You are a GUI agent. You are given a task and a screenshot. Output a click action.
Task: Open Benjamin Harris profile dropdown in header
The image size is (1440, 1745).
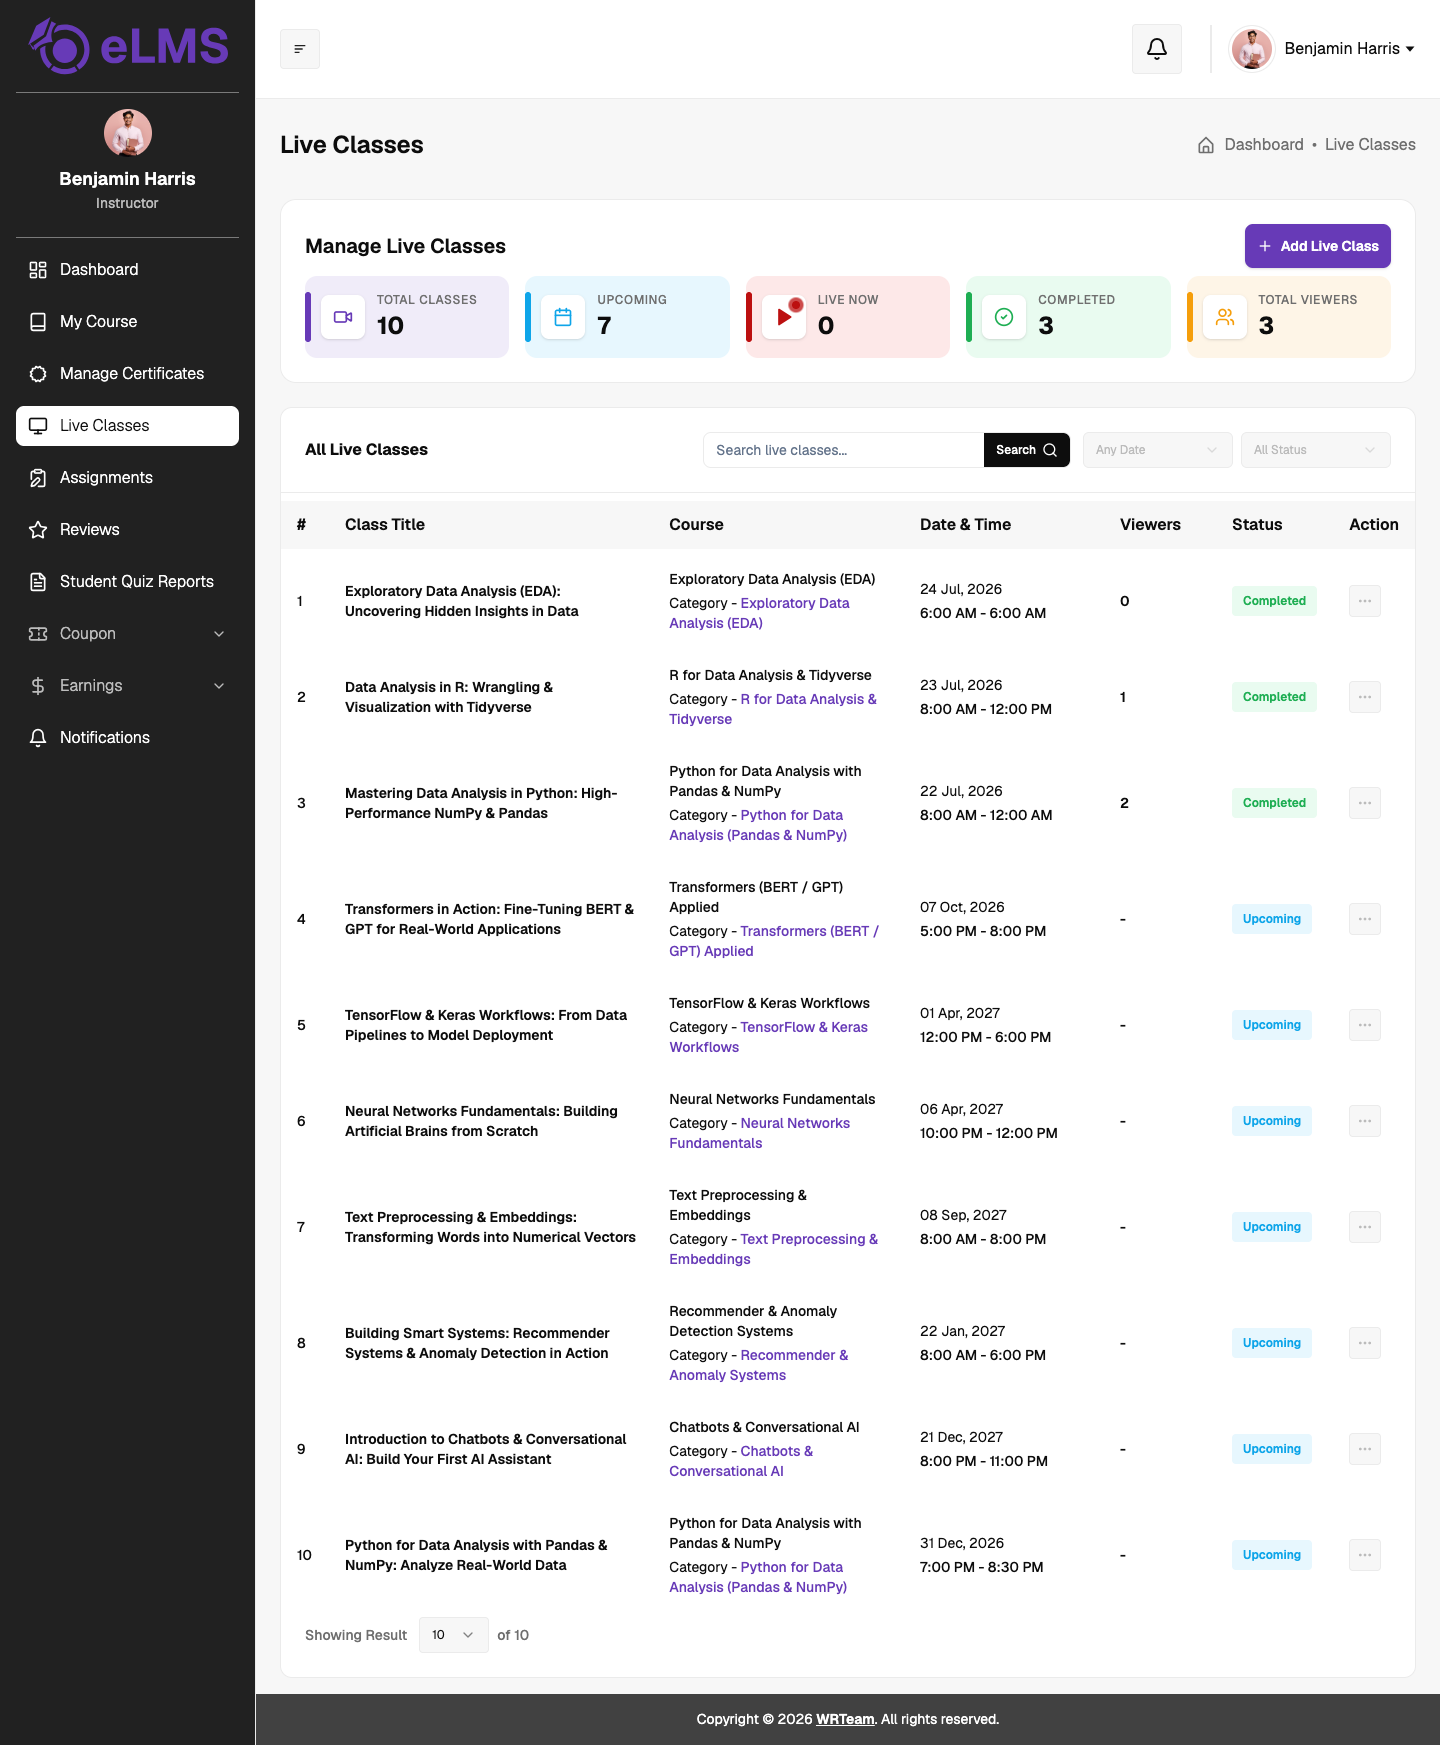[x=1323, y=49]
